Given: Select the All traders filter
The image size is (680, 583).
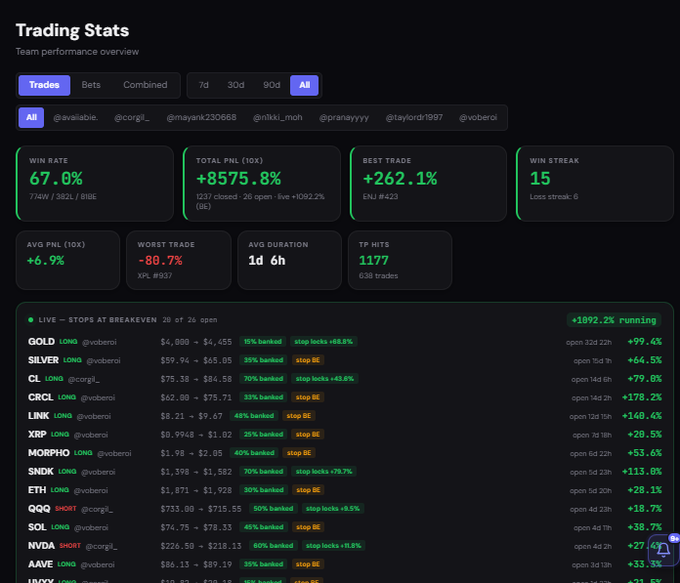Looking at the screenshot, I should point(31,118).
